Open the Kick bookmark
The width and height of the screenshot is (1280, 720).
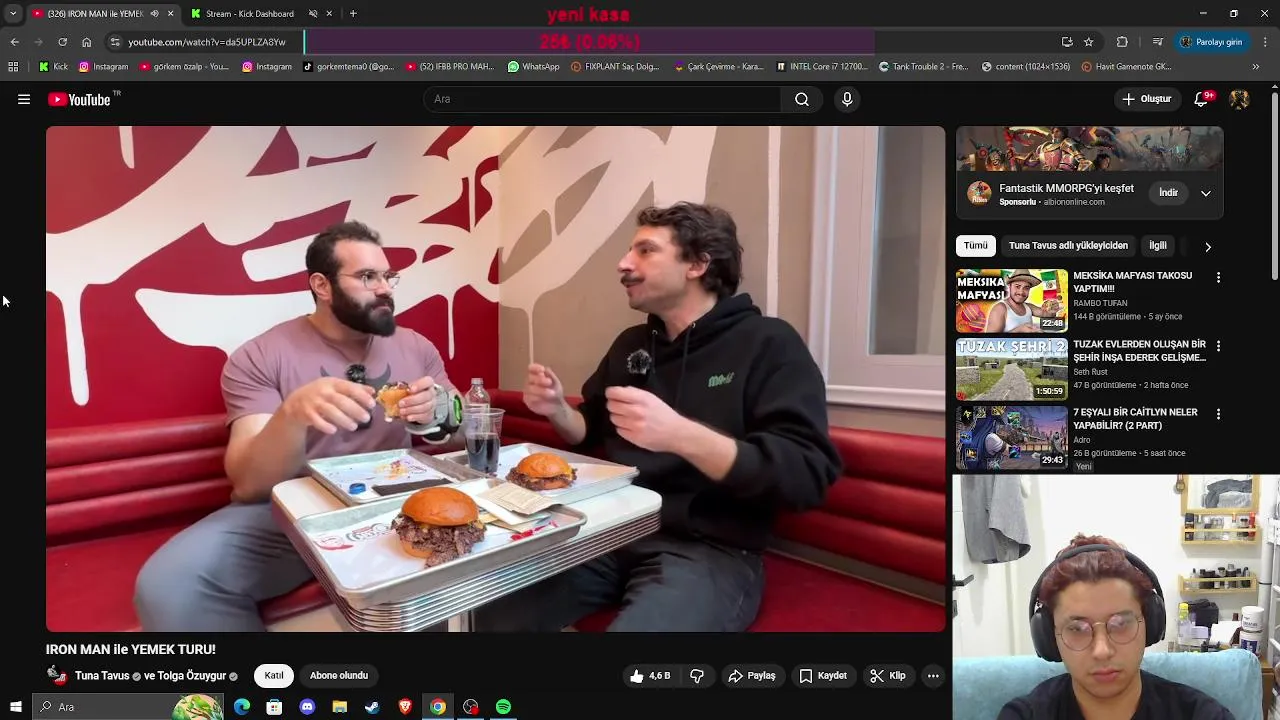53,67
